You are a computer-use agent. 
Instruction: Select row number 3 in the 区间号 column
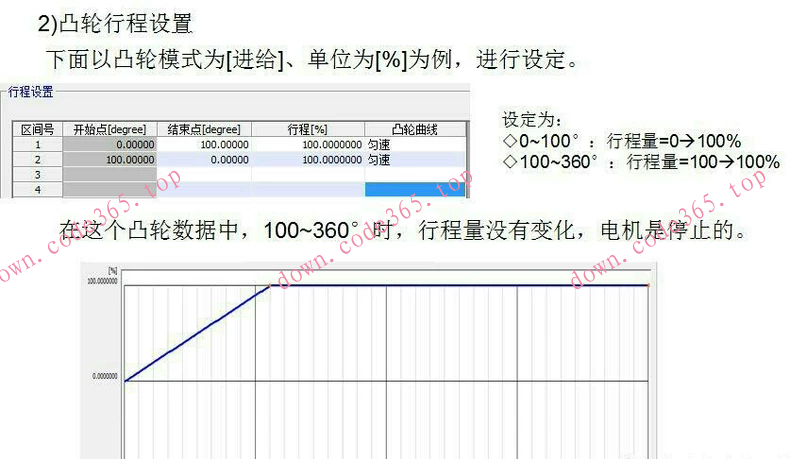point(37,175)
